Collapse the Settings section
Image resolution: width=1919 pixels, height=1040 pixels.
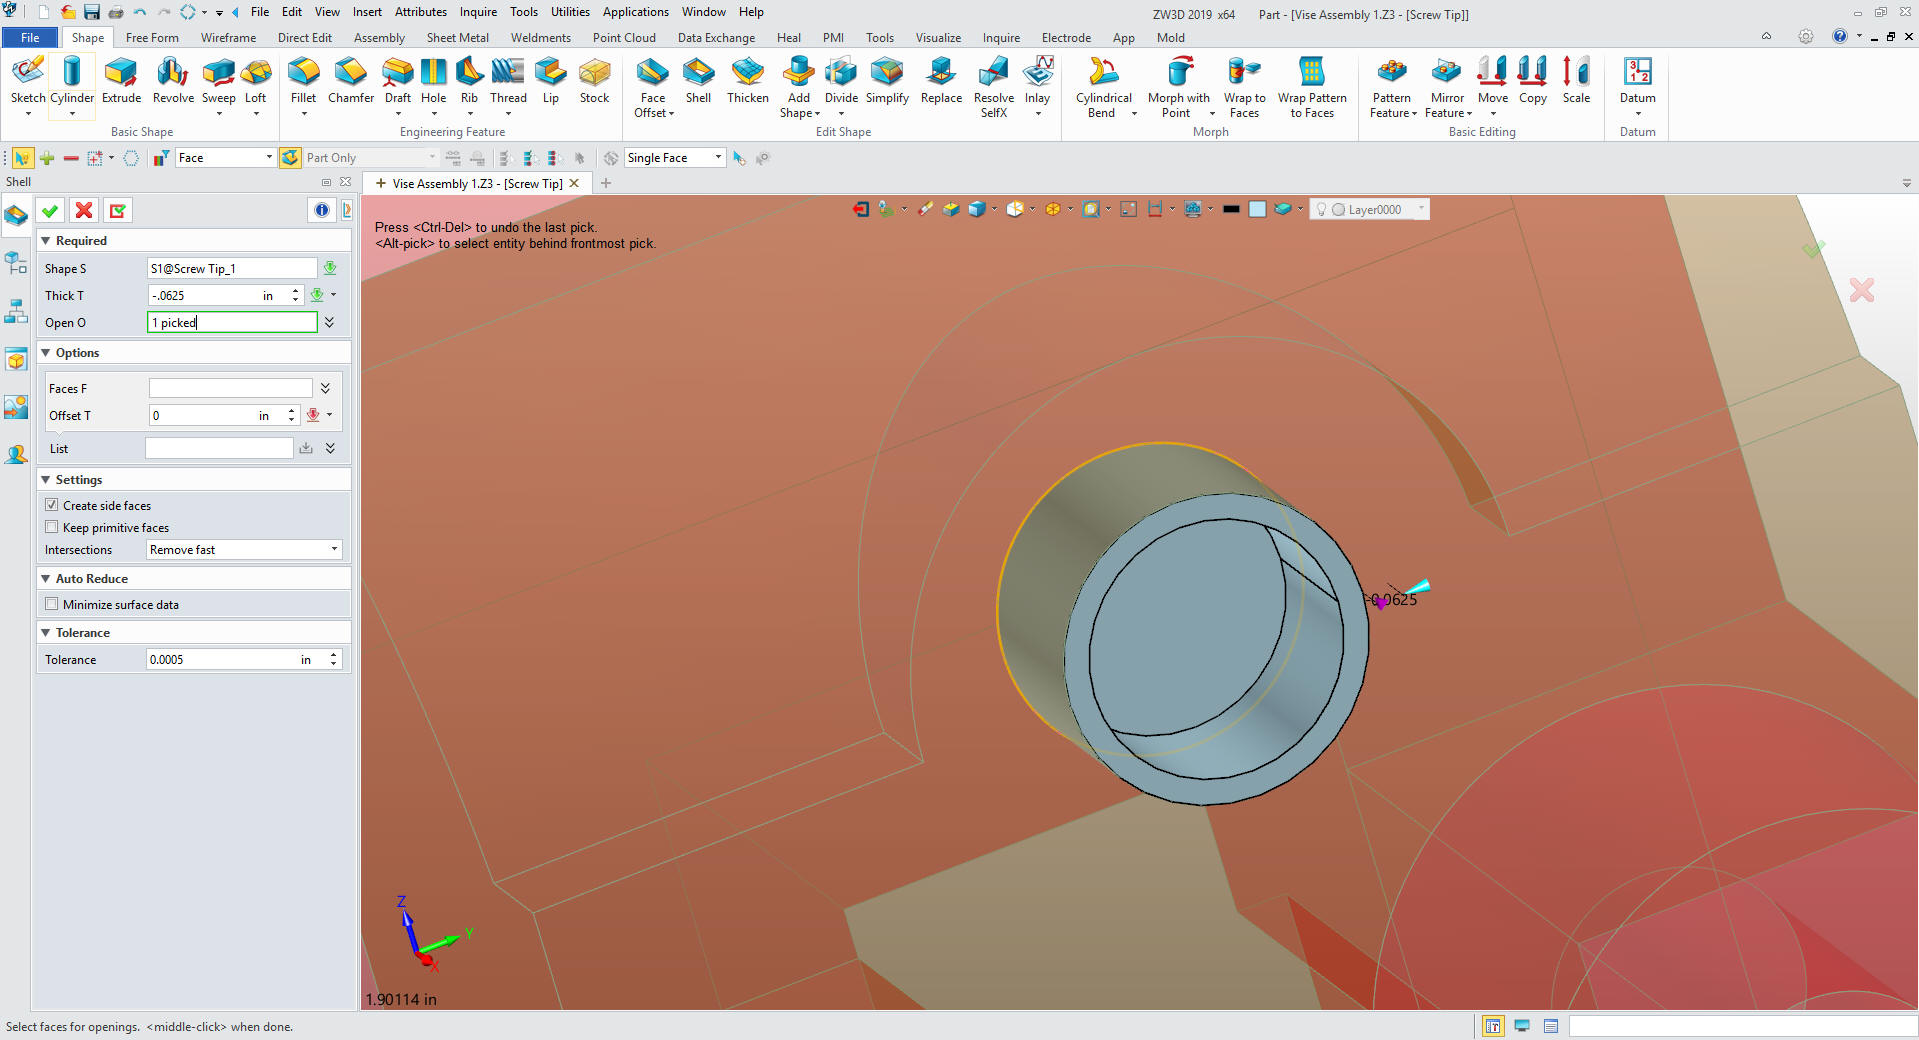point(46,480)
